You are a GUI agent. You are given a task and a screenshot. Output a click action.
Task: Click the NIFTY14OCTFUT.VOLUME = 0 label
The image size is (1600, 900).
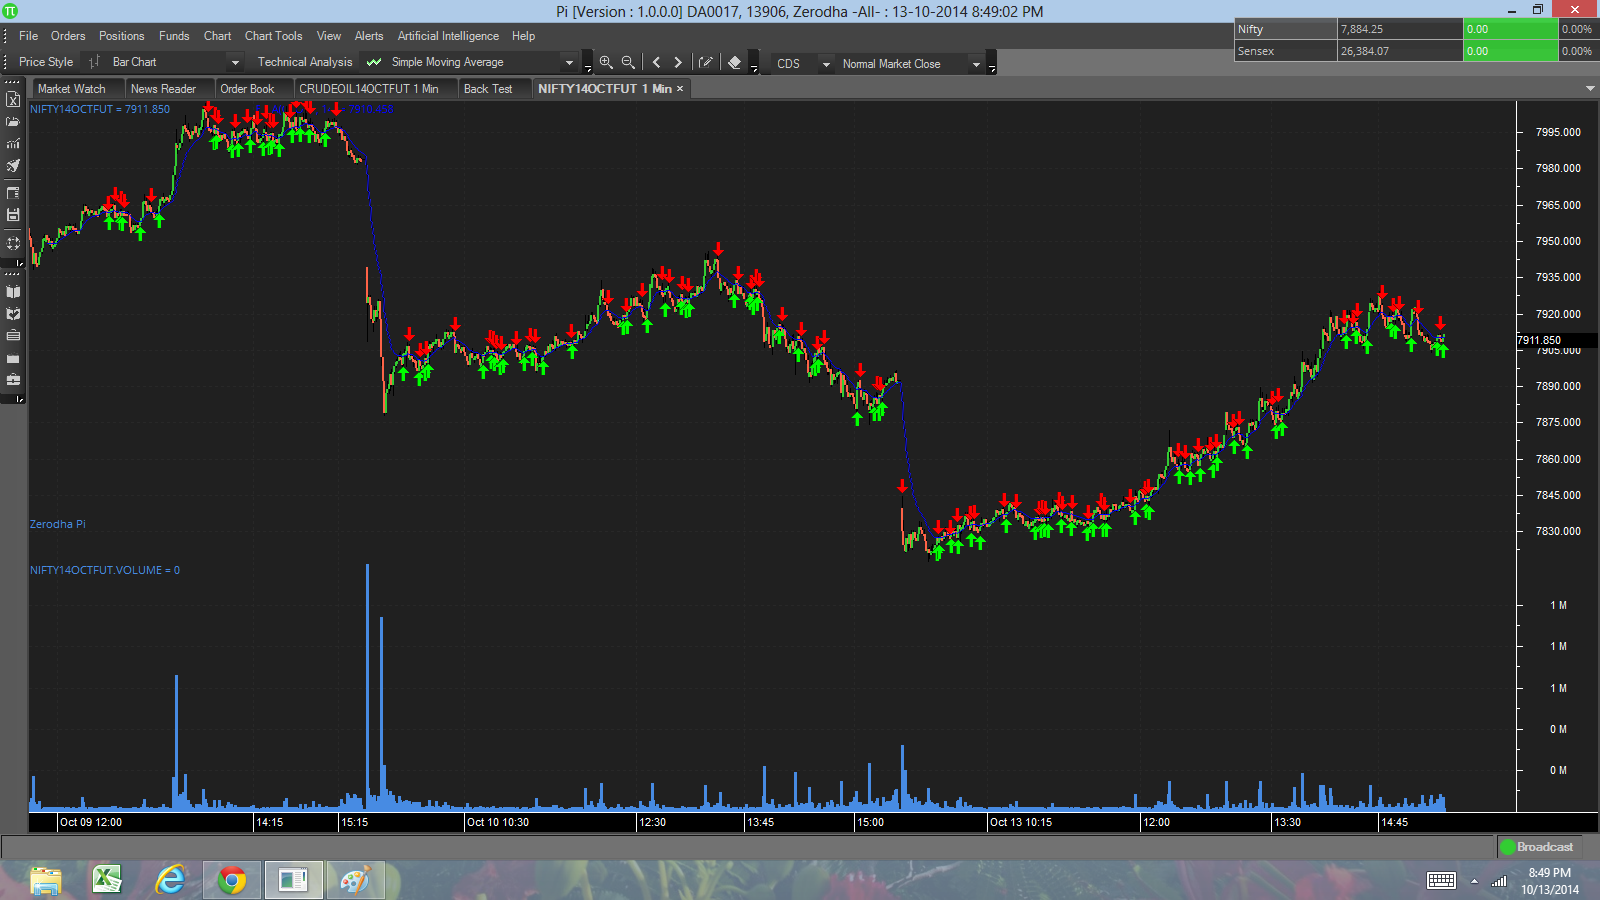(x=105, y=570)
